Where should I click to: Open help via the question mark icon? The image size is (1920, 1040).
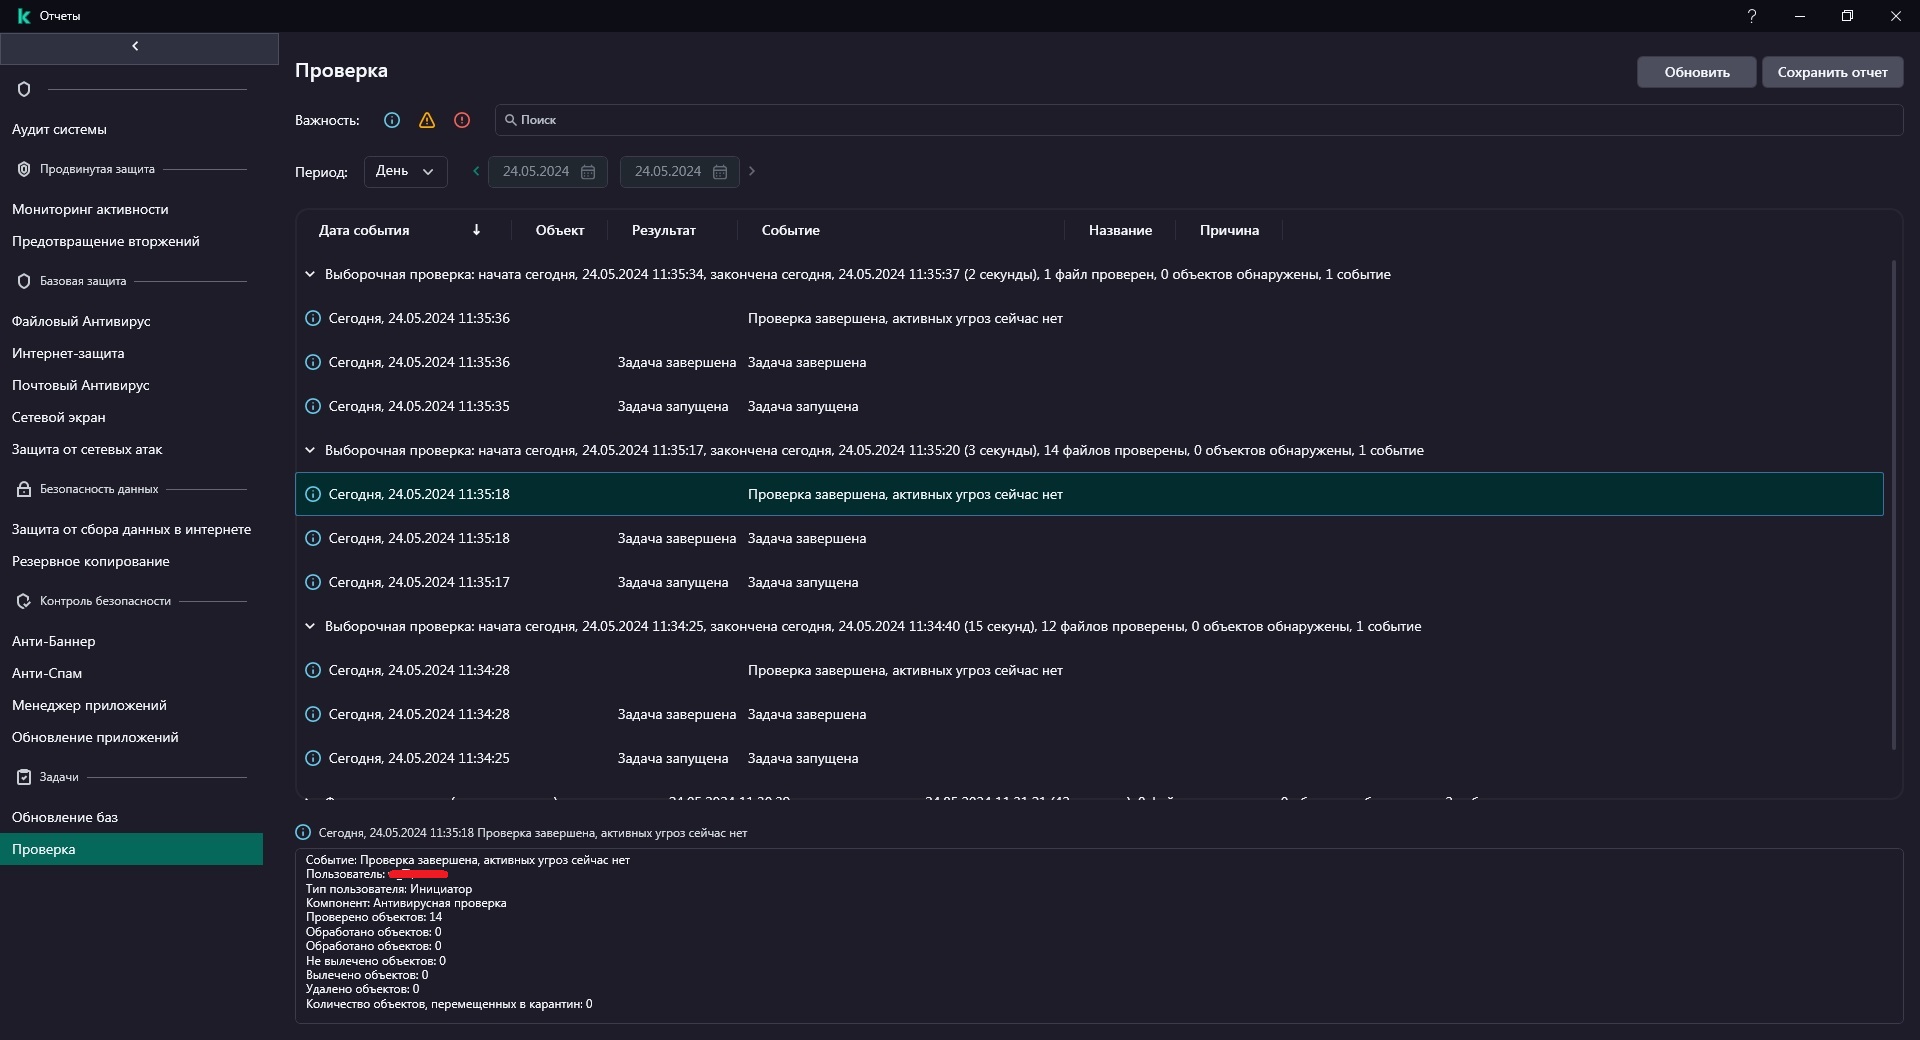(1751, 16)
